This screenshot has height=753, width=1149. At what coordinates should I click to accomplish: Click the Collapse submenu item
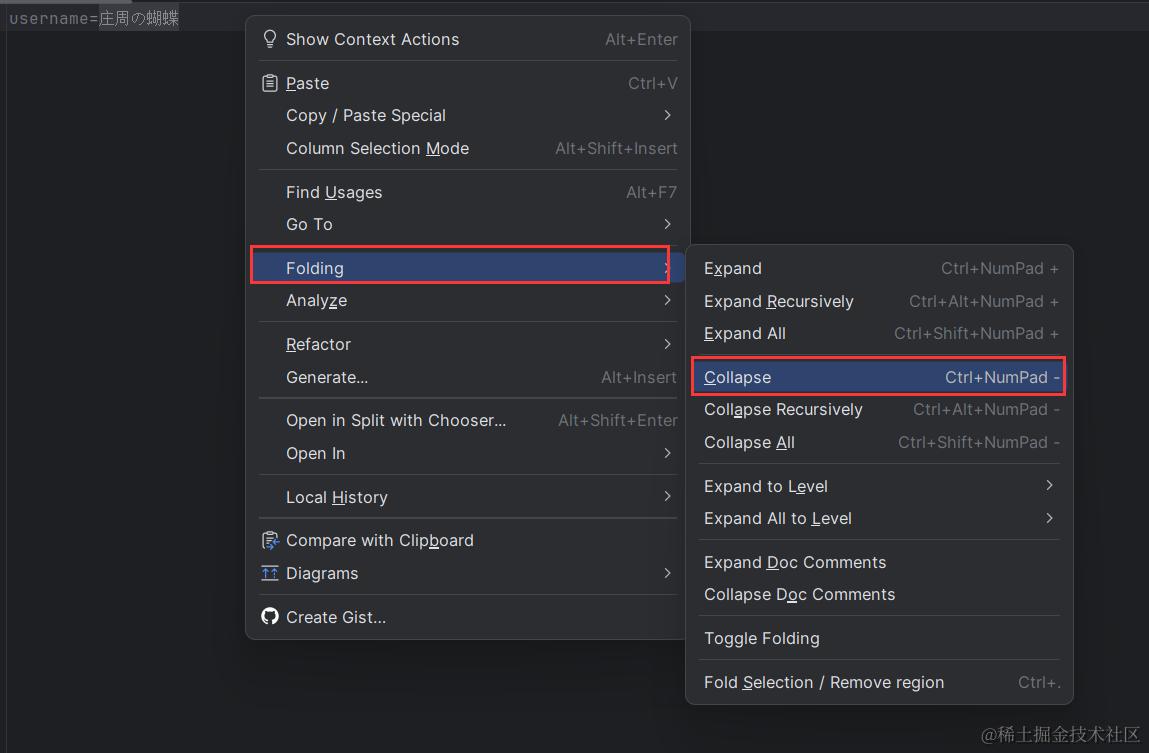pos(879,377)
